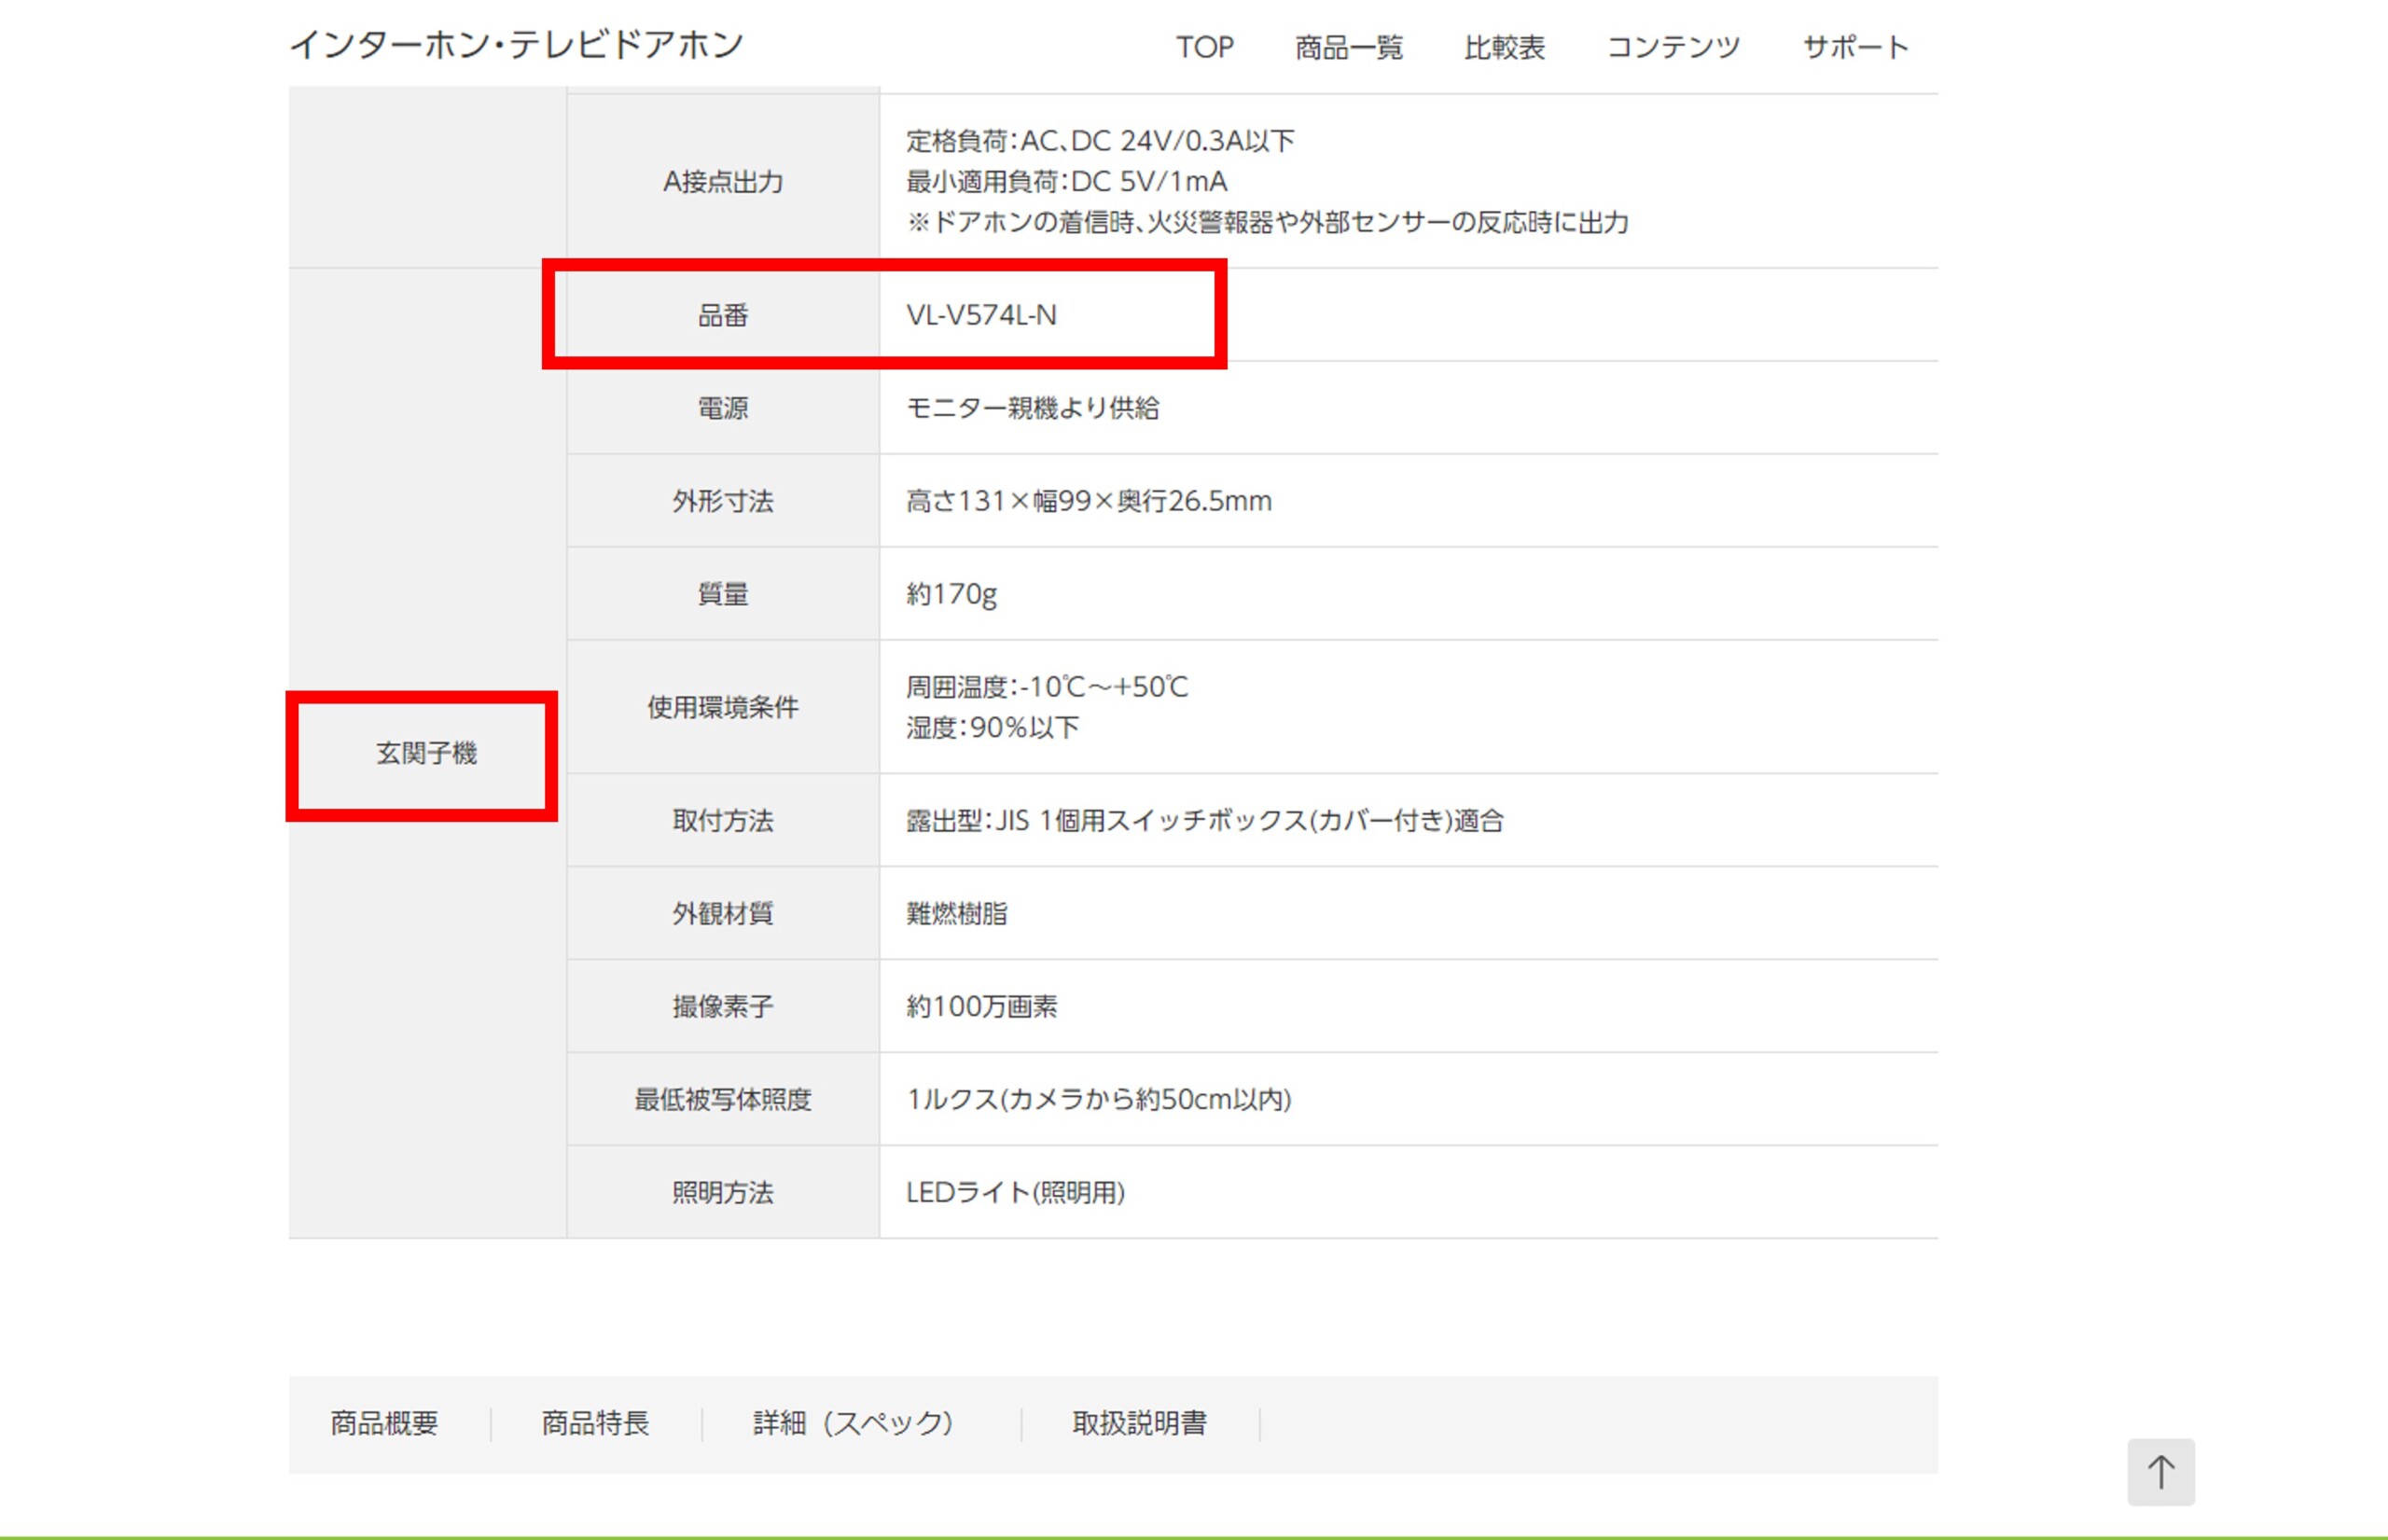Click the 照明方法 row label
The image size is (2388, 1540).
(723, 1192)
